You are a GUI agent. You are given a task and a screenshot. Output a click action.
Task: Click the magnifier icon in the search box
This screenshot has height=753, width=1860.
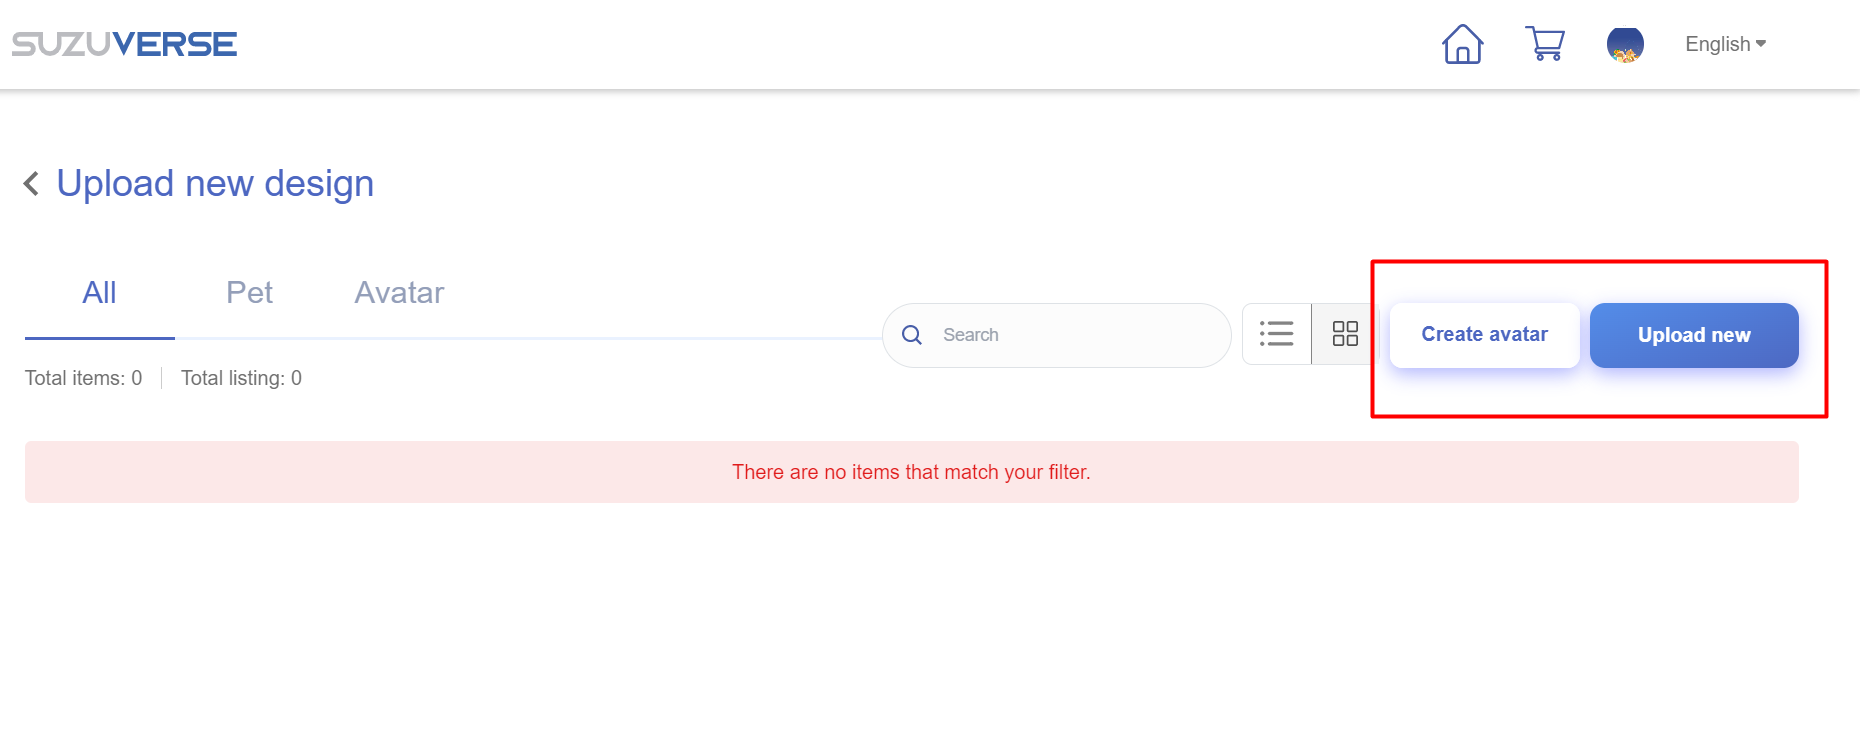(x=912, y=335)
